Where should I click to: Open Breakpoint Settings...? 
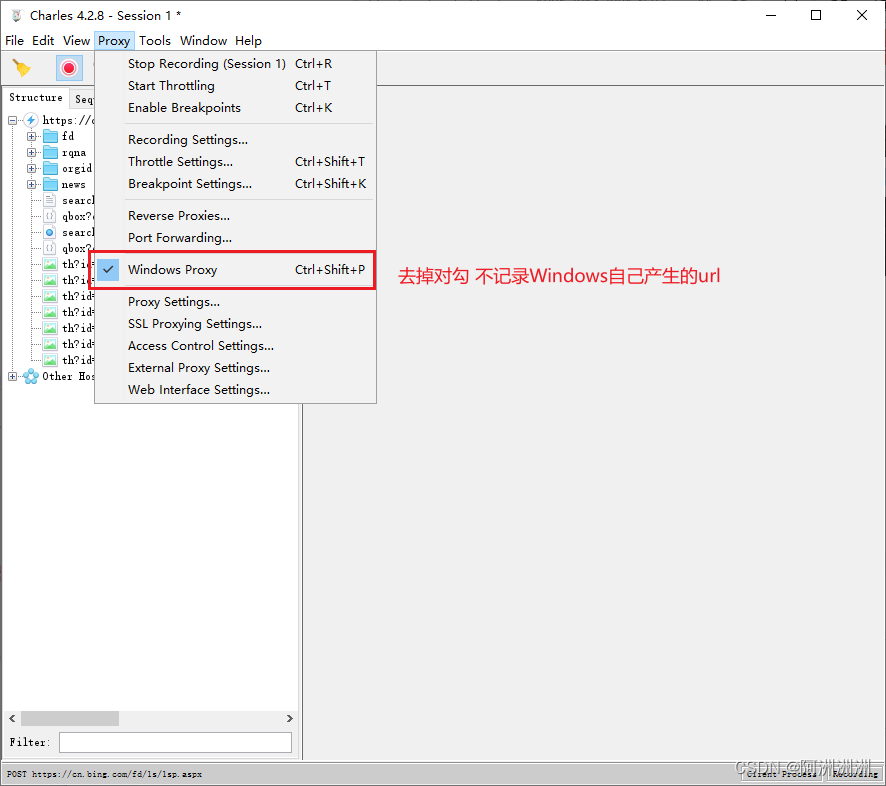pos(236,184)
